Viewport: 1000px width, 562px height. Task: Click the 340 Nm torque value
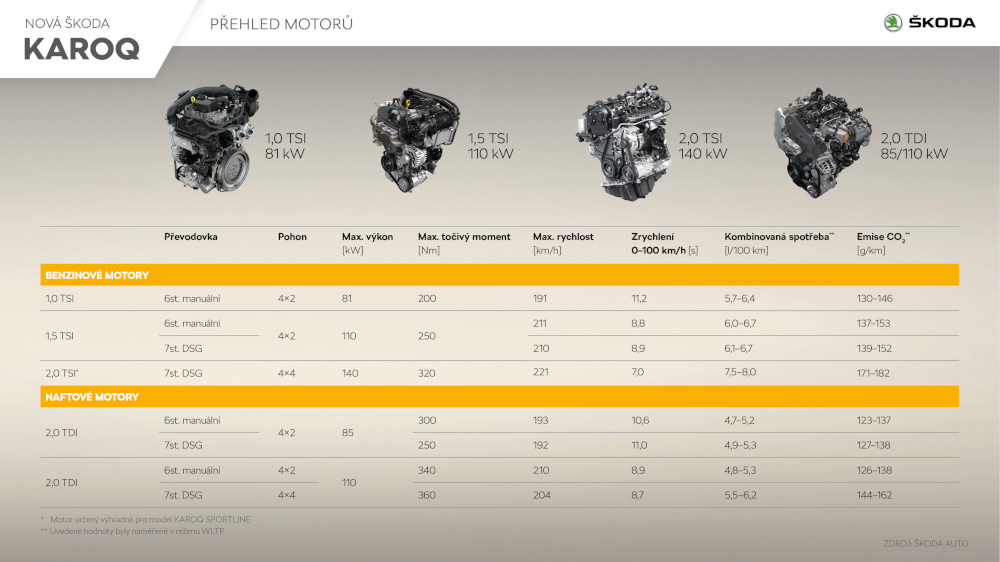tap(427, 471)
